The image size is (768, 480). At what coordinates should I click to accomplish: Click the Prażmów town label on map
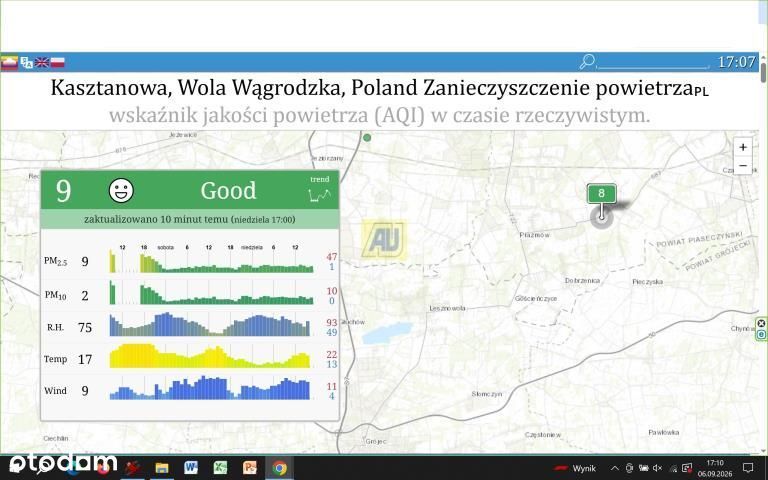(534, 235)
